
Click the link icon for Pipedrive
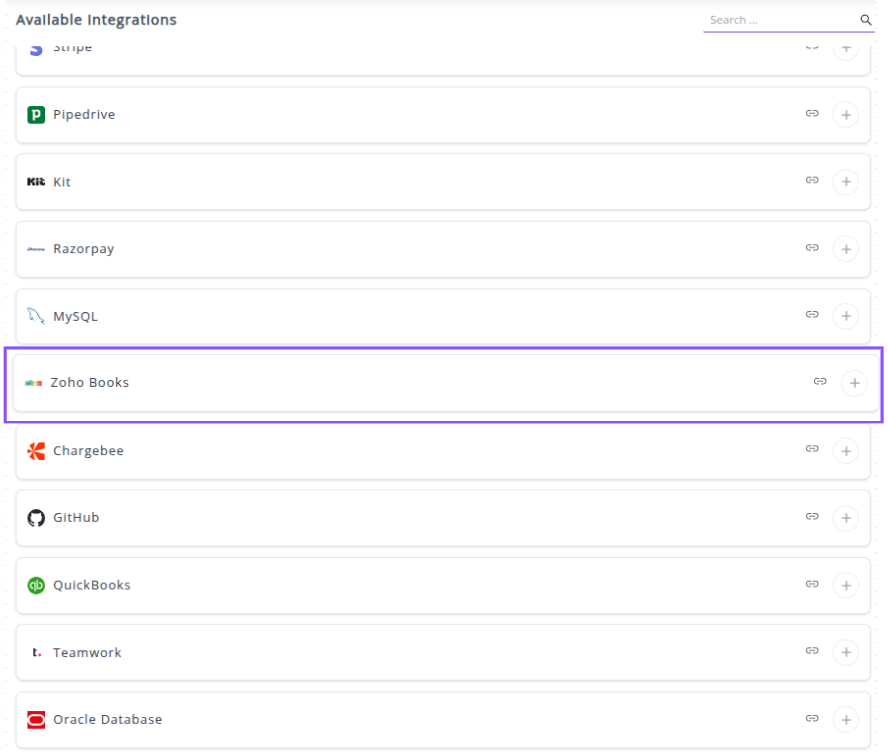pyautogui.click(x=812, y=114)
